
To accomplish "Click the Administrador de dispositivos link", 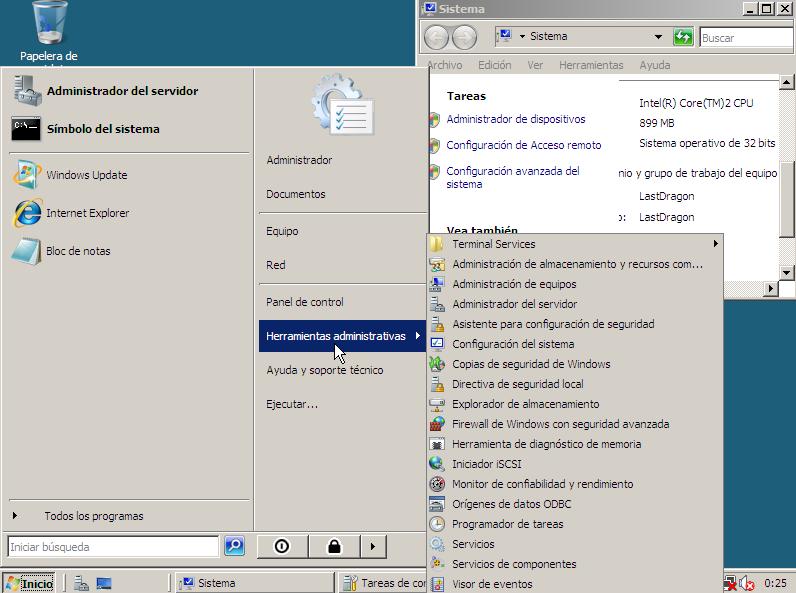I will click(x=515, y=119).
